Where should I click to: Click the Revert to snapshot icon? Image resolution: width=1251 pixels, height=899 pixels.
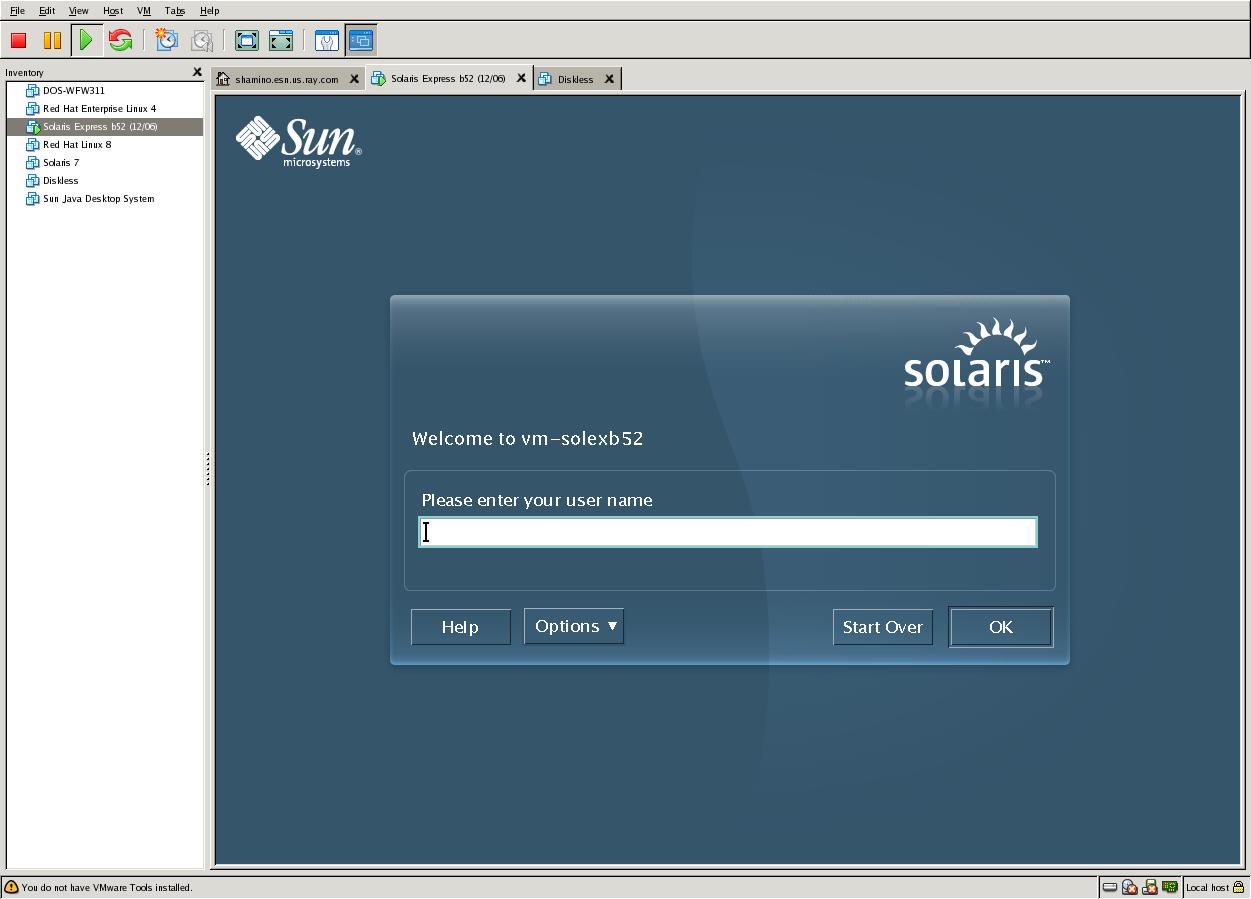pyautogui.click(x=202, y=40)
